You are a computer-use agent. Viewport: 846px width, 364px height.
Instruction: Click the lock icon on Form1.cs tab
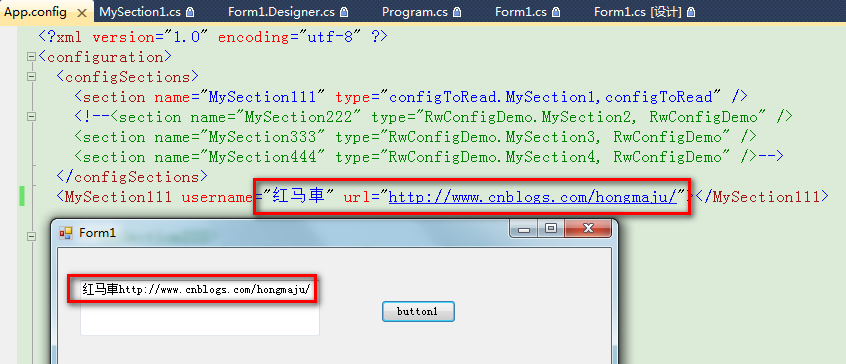(x=556, y=12)
